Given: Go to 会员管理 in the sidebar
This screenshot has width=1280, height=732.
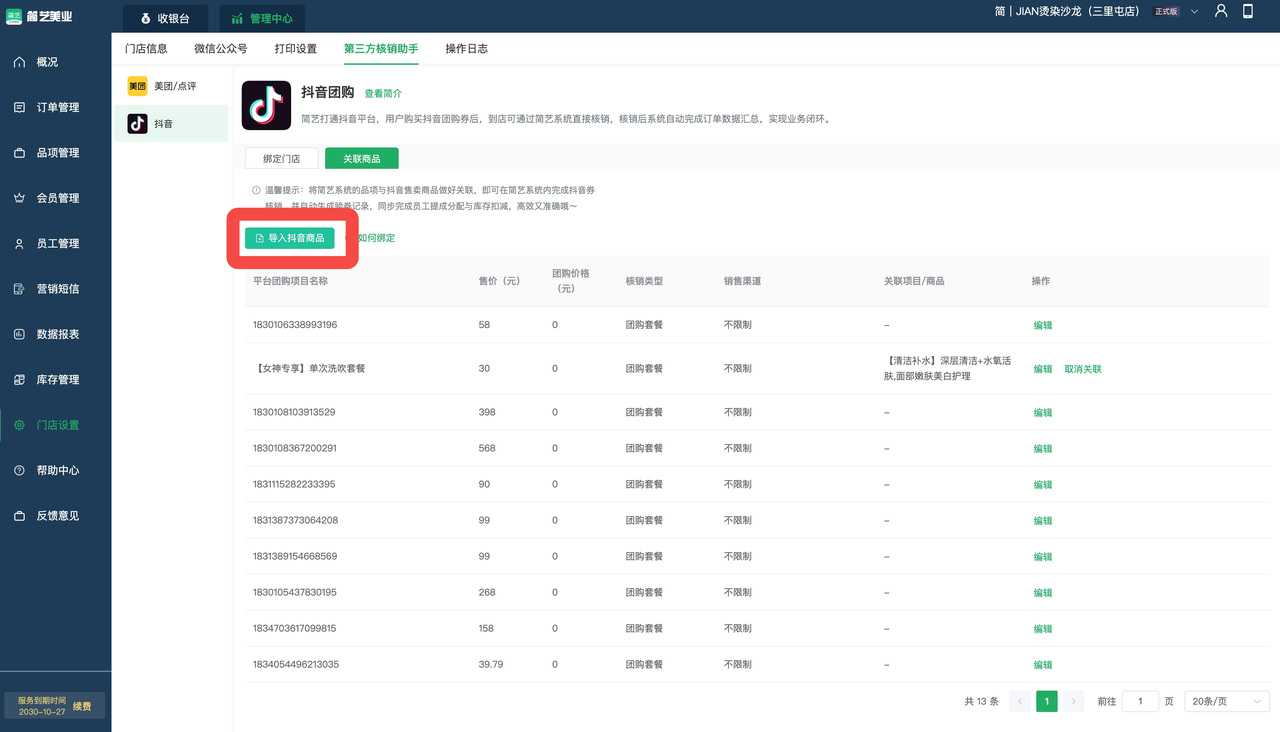Looking at the screenshot, I should pos(57,198).
